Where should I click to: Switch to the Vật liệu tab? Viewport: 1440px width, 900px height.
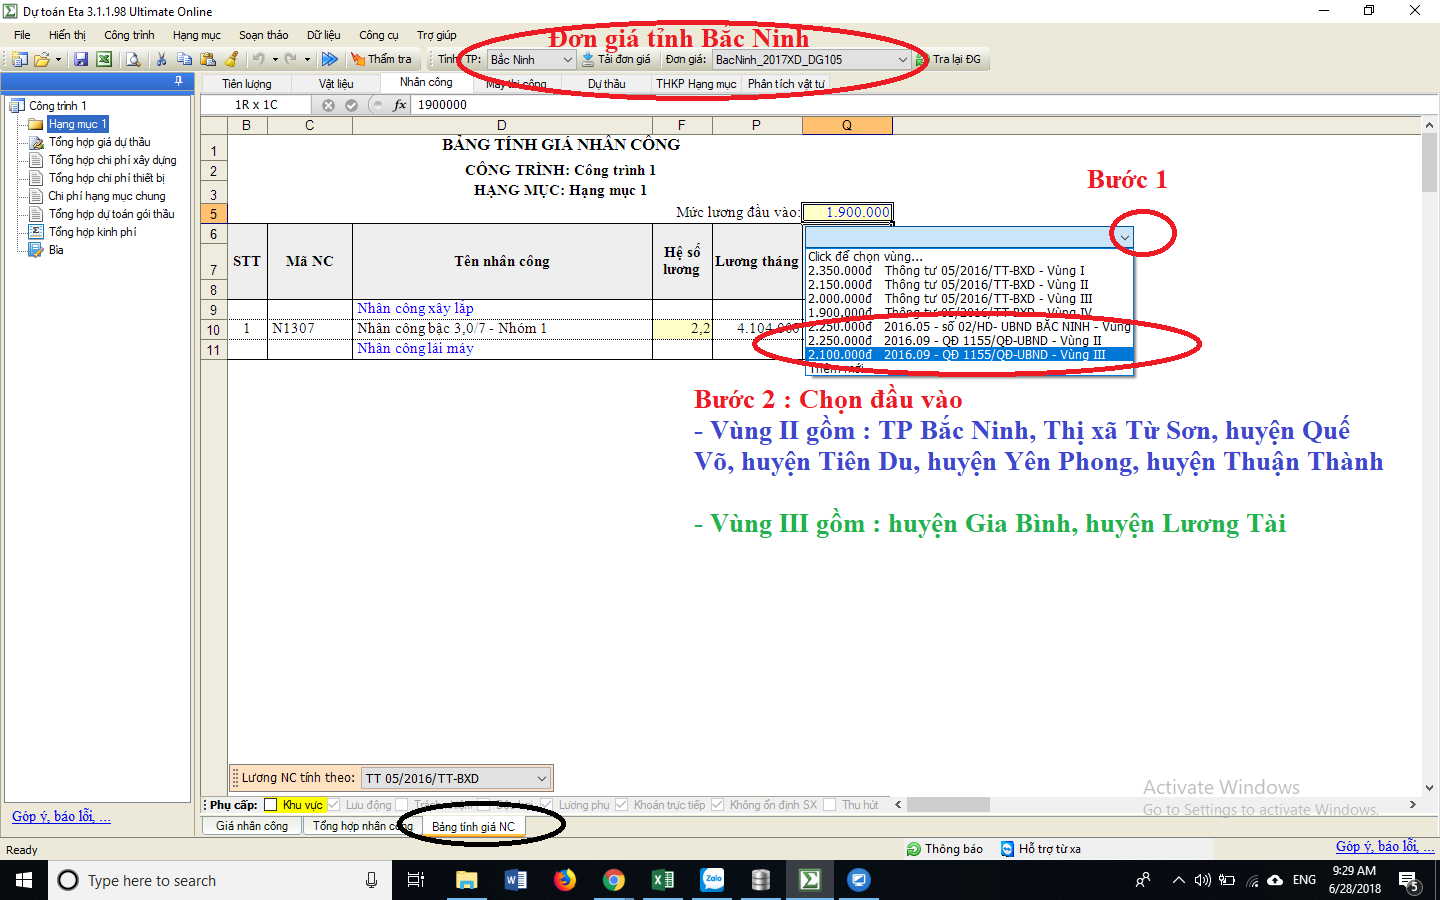tap(336, 84)
